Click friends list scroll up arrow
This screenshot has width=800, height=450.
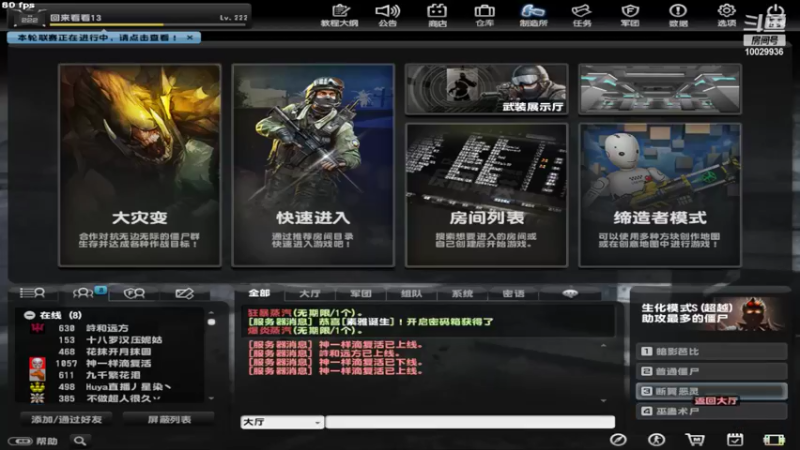211,313
